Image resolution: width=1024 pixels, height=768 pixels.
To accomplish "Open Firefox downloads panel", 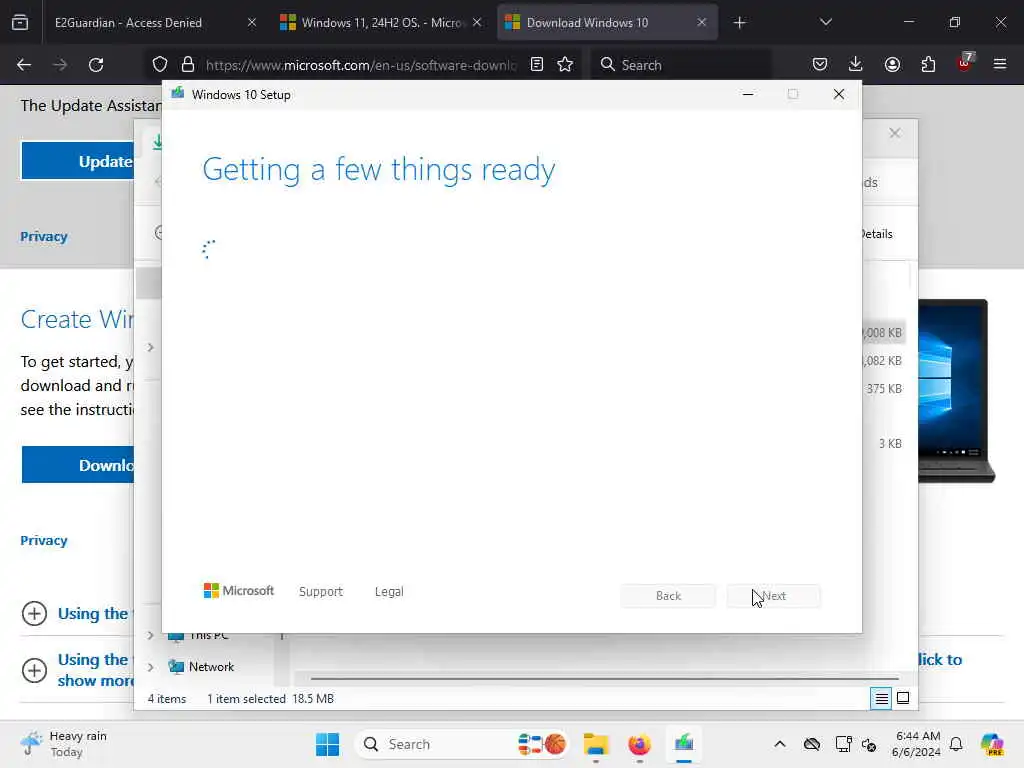I will tap(856, 65).
